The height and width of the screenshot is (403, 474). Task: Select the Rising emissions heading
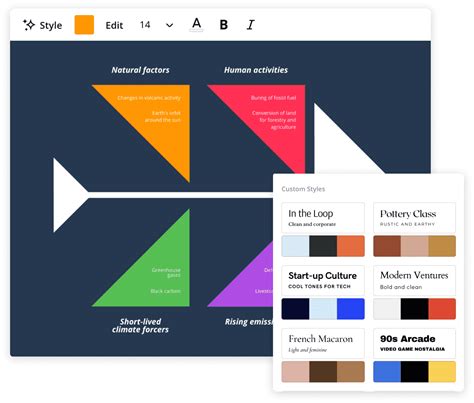[x=249, y=322]
